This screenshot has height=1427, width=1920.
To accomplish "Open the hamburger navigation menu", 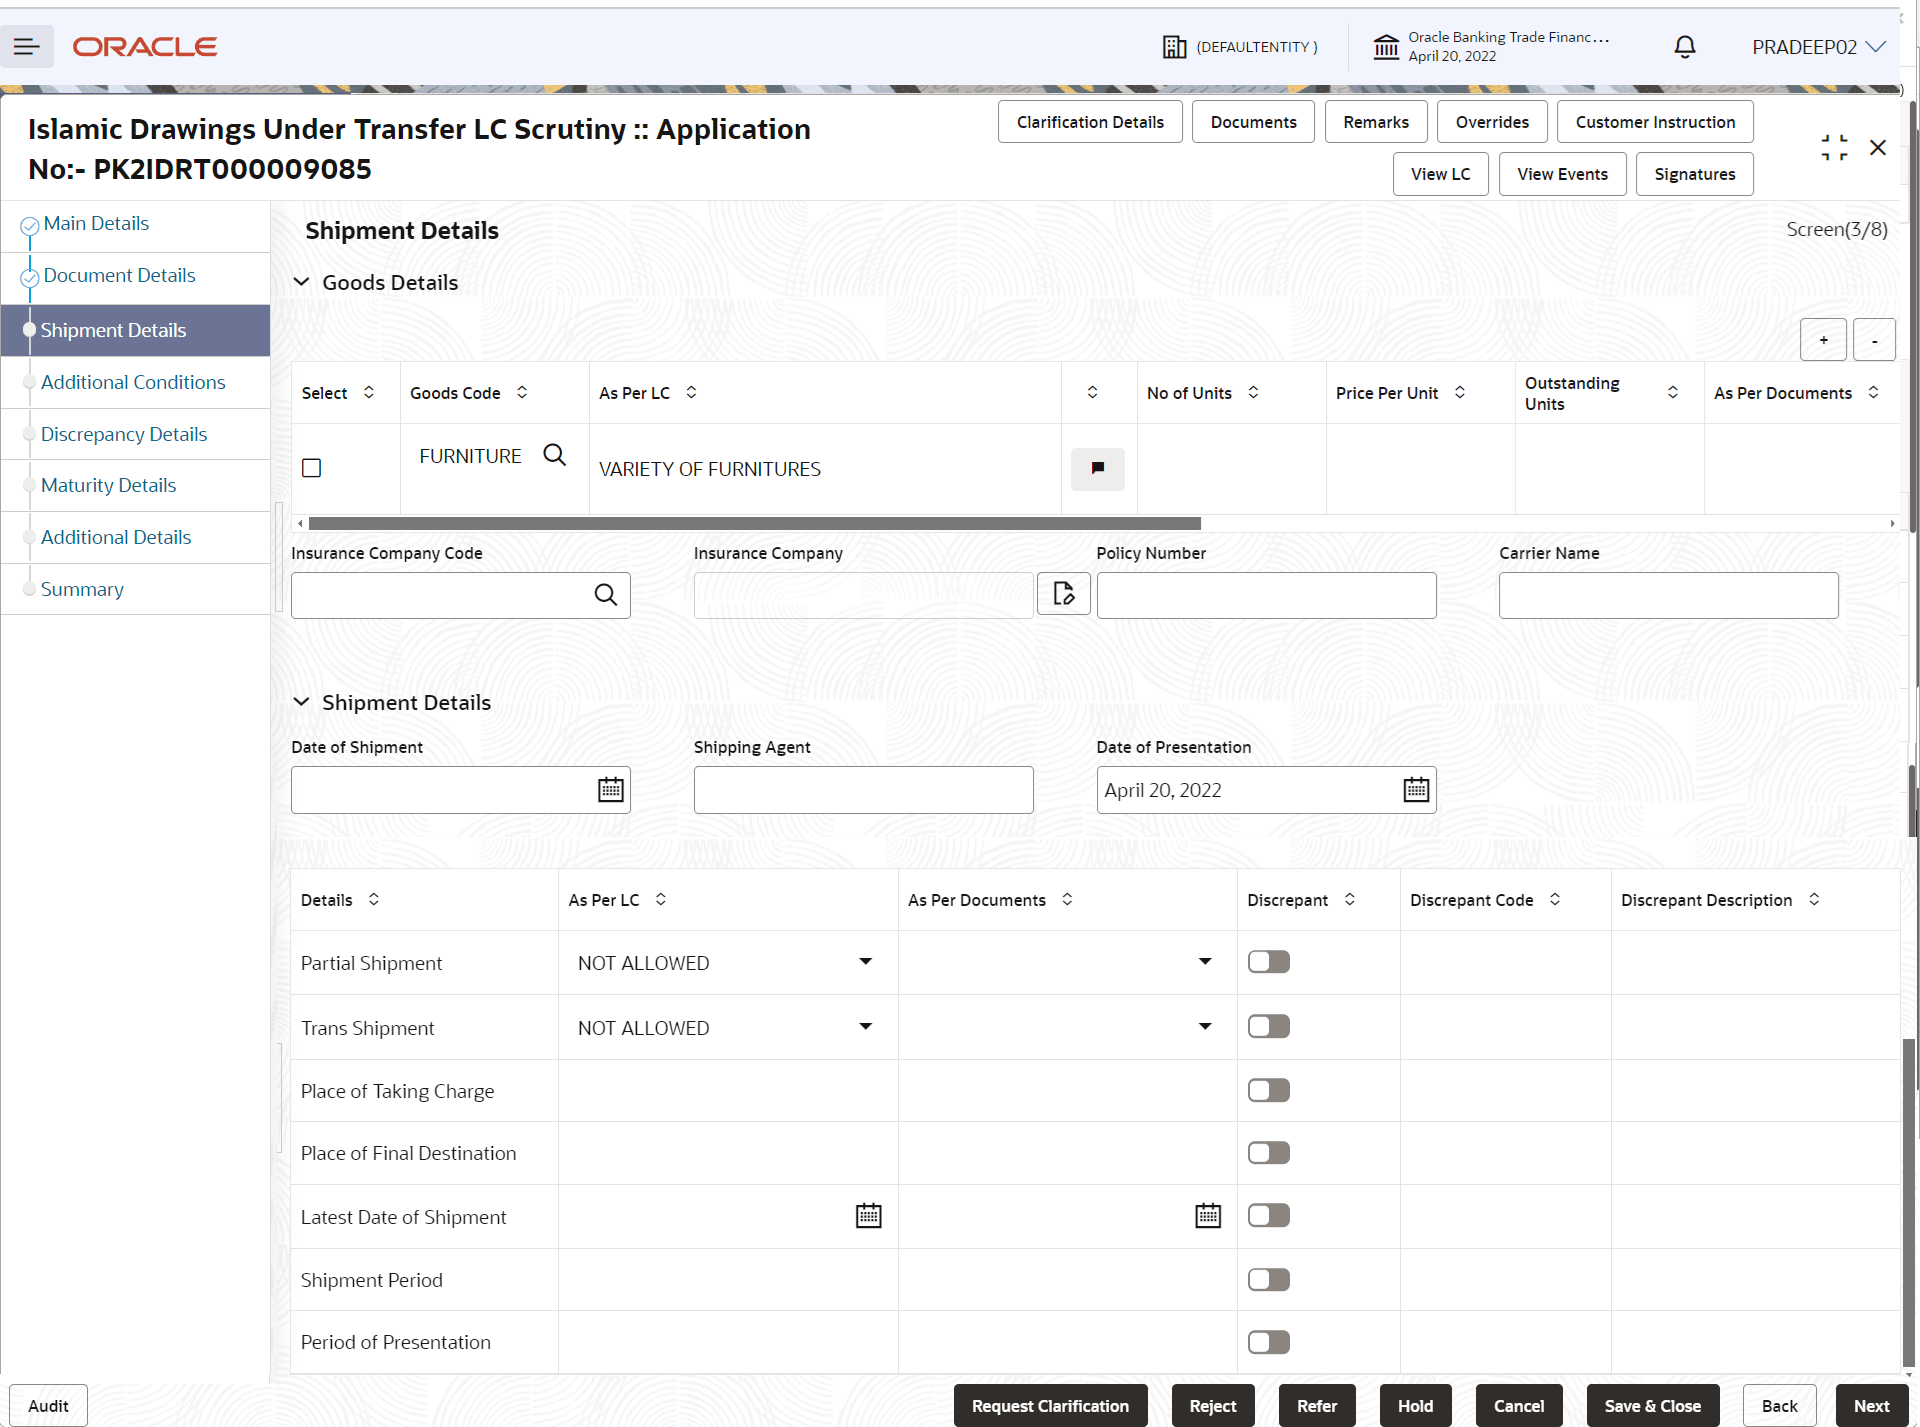I will click(27, 46).
